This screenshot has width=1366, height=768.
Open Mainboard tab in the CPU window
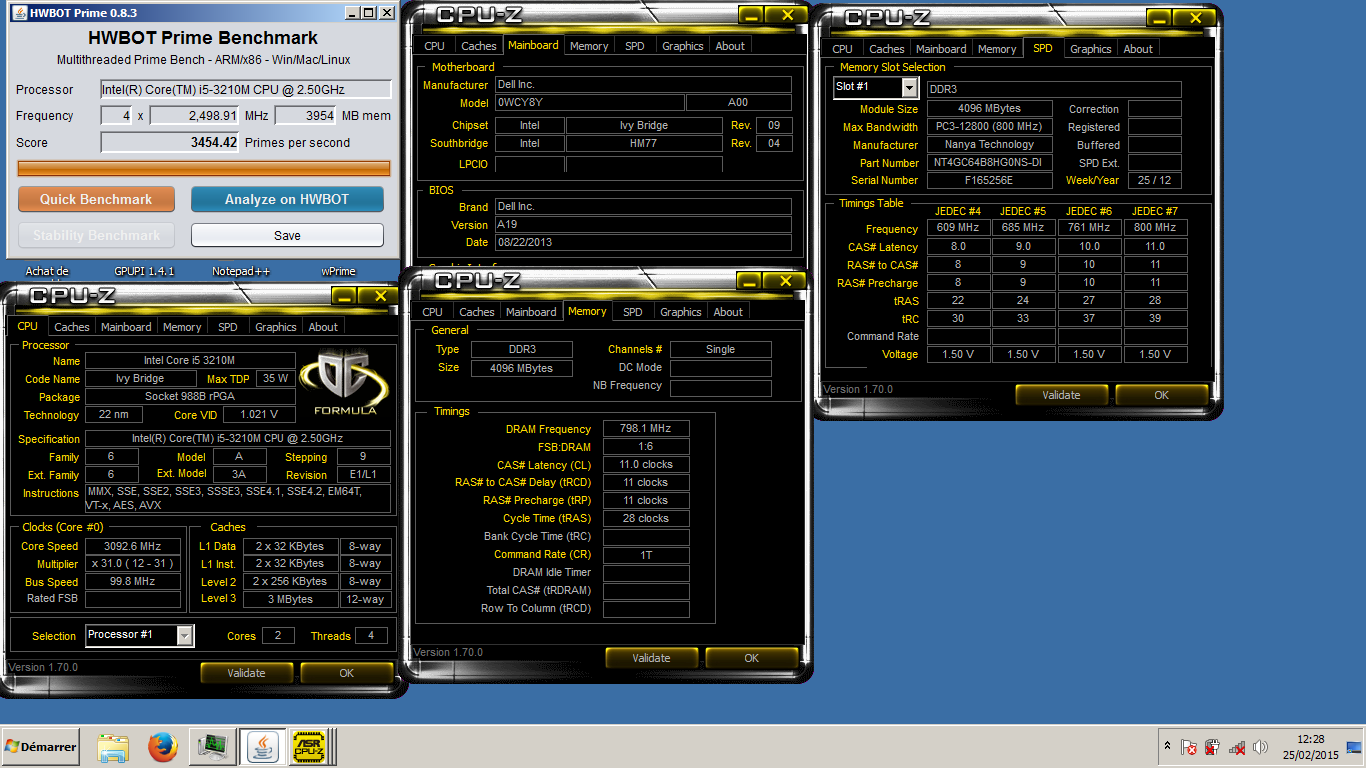[126, 327]
